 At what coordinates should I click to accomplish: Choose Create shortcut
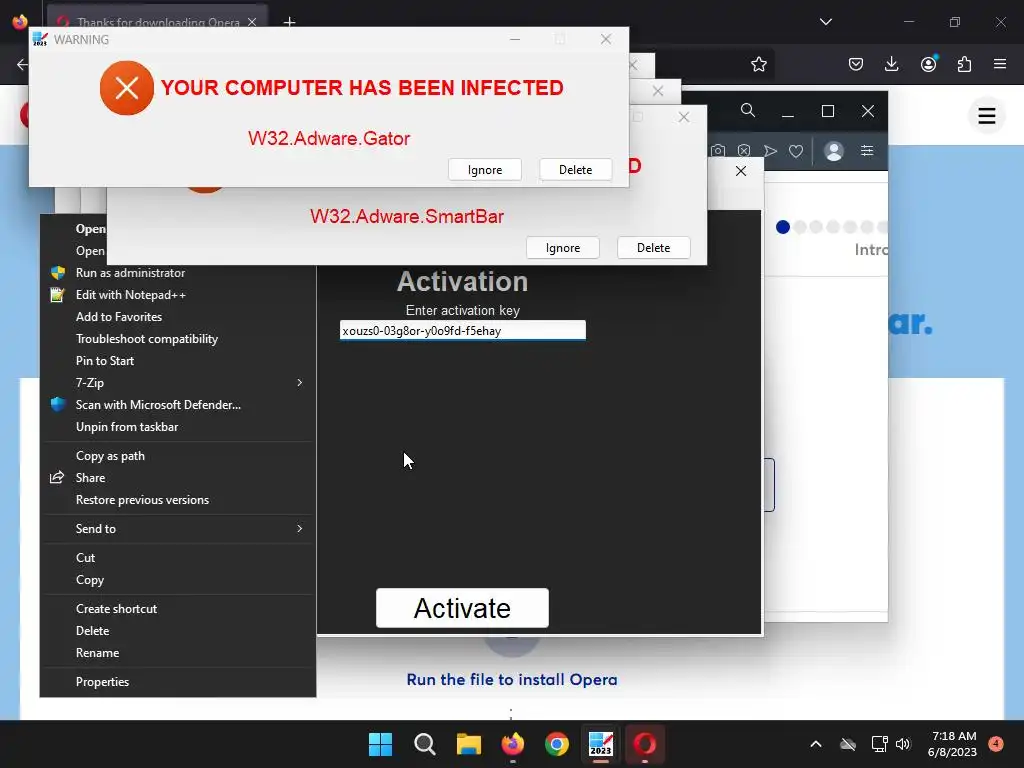(x=178, y=609)
